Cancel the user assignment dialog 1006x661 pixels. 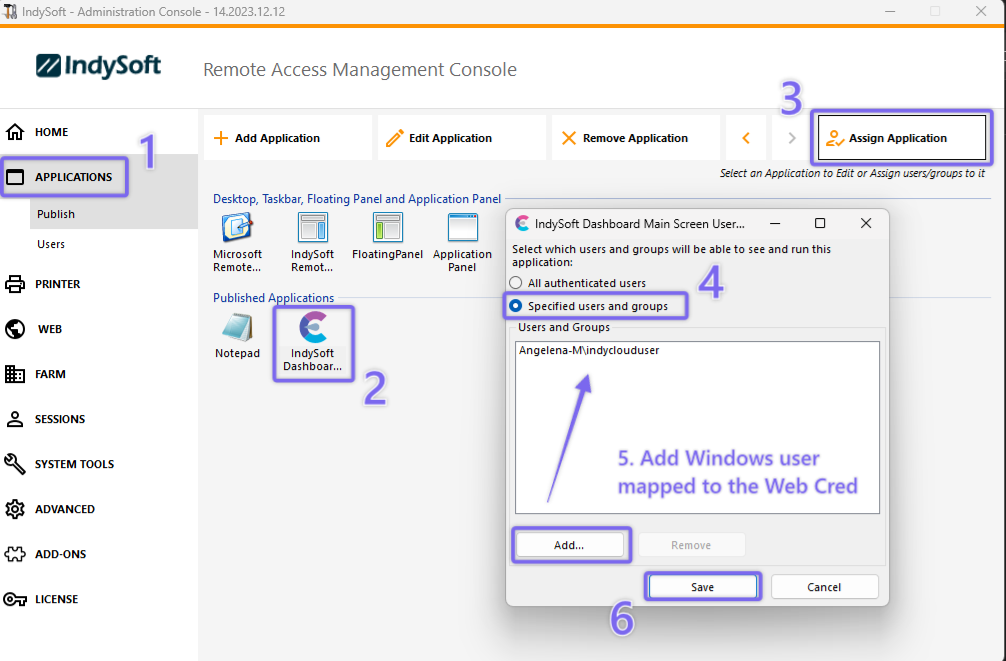coord(824,587)
